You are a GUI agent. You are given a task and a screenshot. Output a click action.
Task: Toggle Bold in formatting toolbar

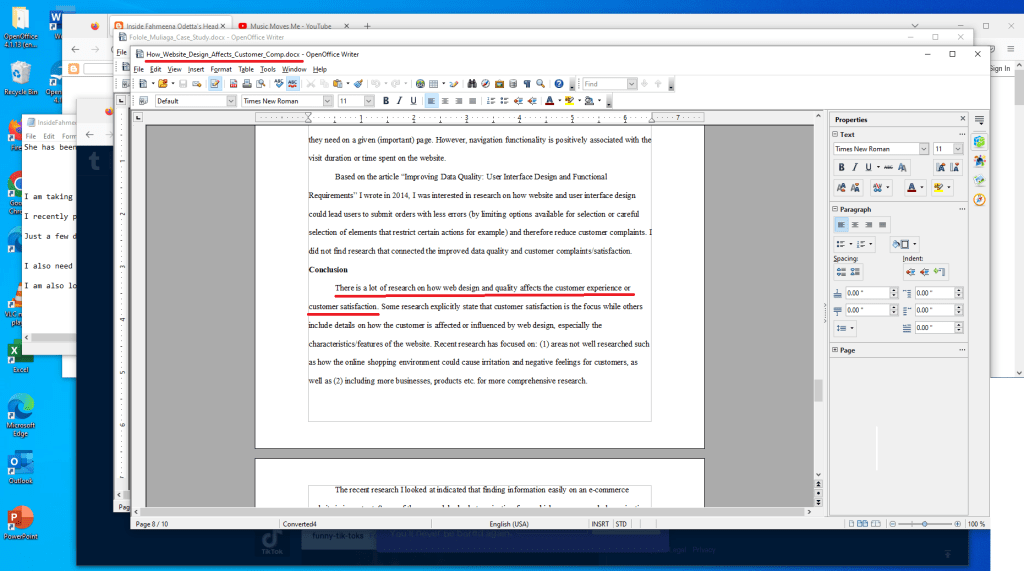(385, 101)
